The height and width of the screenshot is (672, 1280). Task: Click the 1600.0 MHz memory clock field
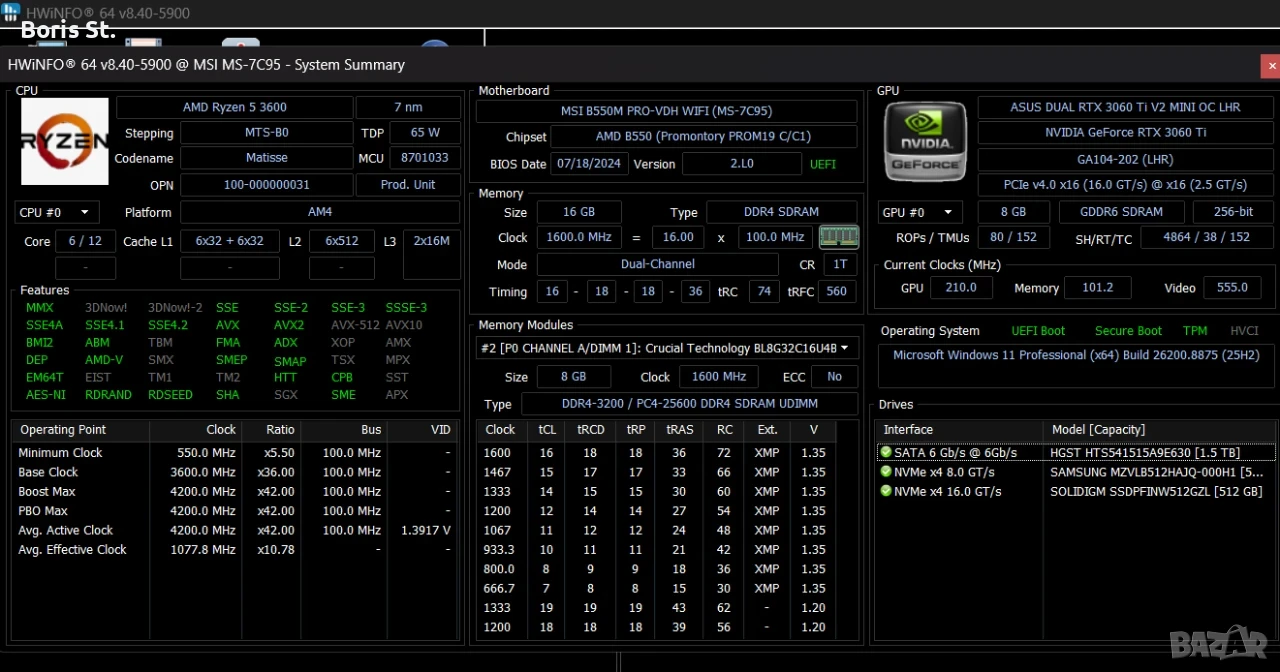[x=579, y=237]
